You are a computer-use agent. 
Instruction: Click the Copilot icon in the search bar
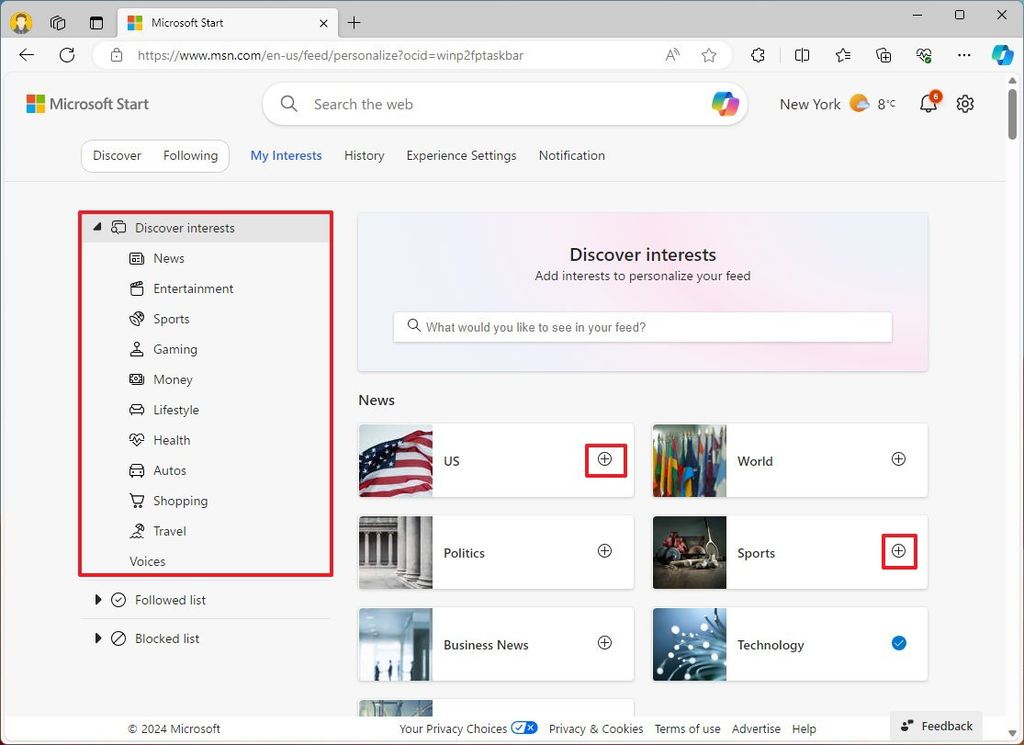(x=725, y=103)
